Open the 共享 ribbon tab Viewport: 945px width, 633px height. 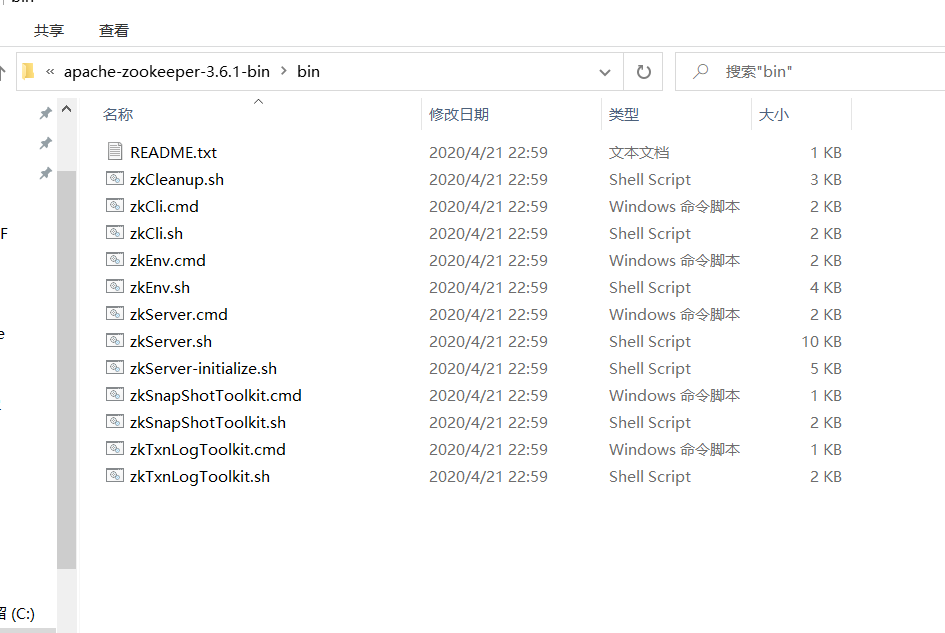click(49, 31)
